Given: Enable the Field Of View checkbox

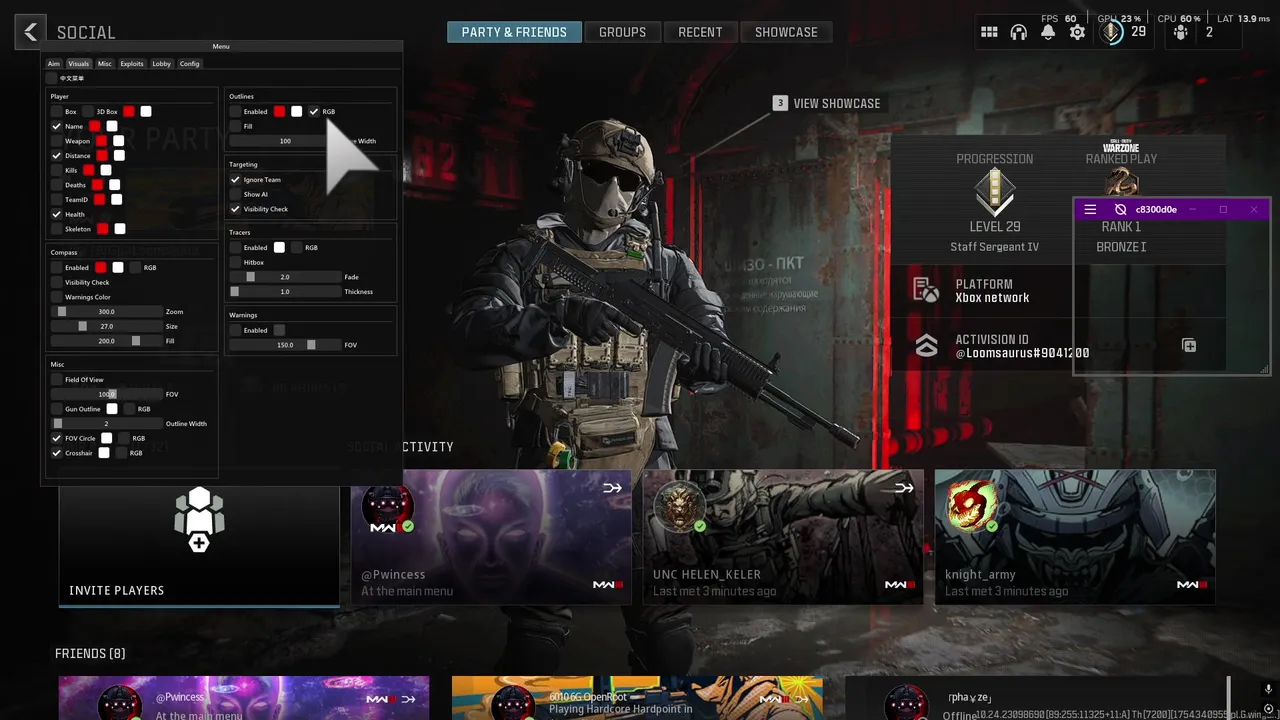Looking at the screenshot, I should click(57, 379).
